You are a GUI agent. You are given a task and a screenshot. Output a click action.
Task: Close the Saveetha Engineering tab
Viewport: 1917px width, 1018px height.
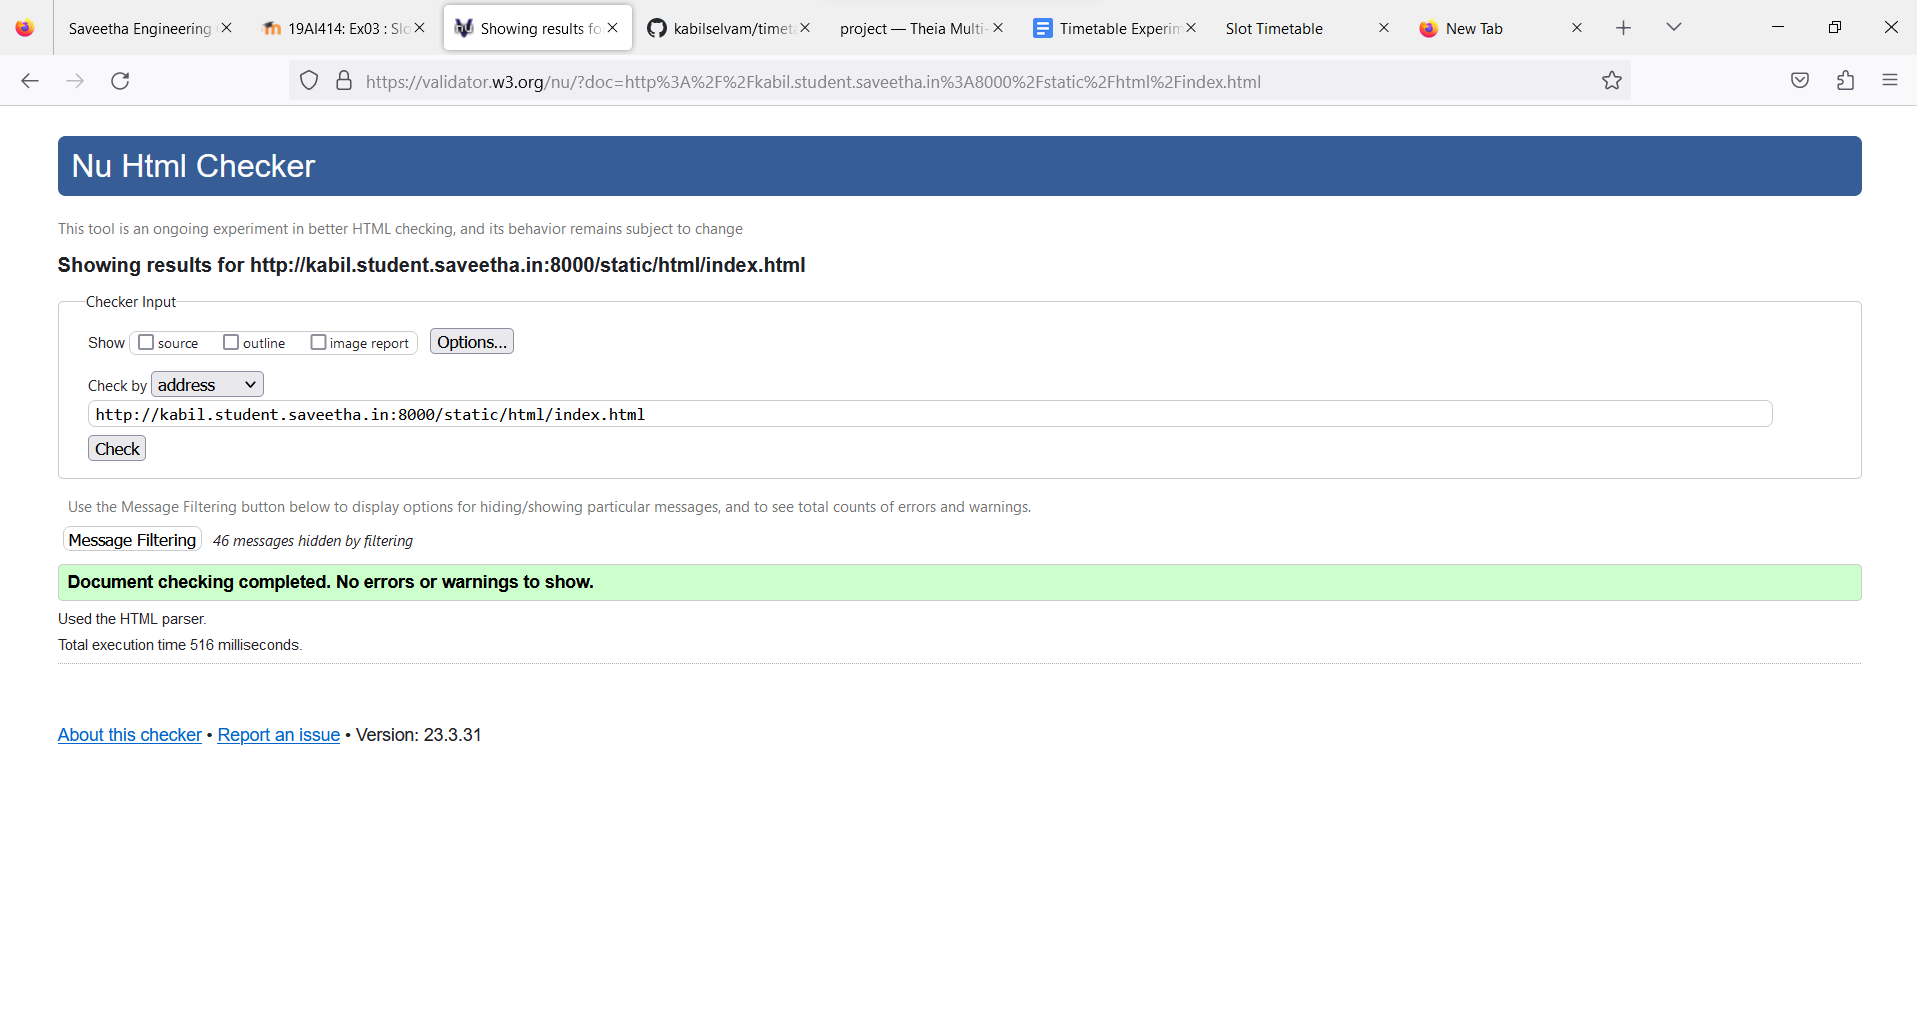coord(227,28)
